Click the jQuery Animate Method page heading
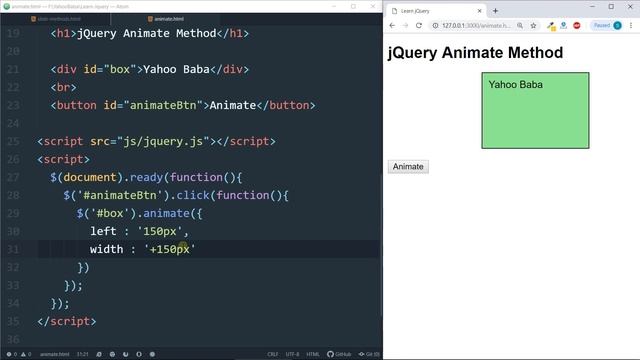 point(475,53)
